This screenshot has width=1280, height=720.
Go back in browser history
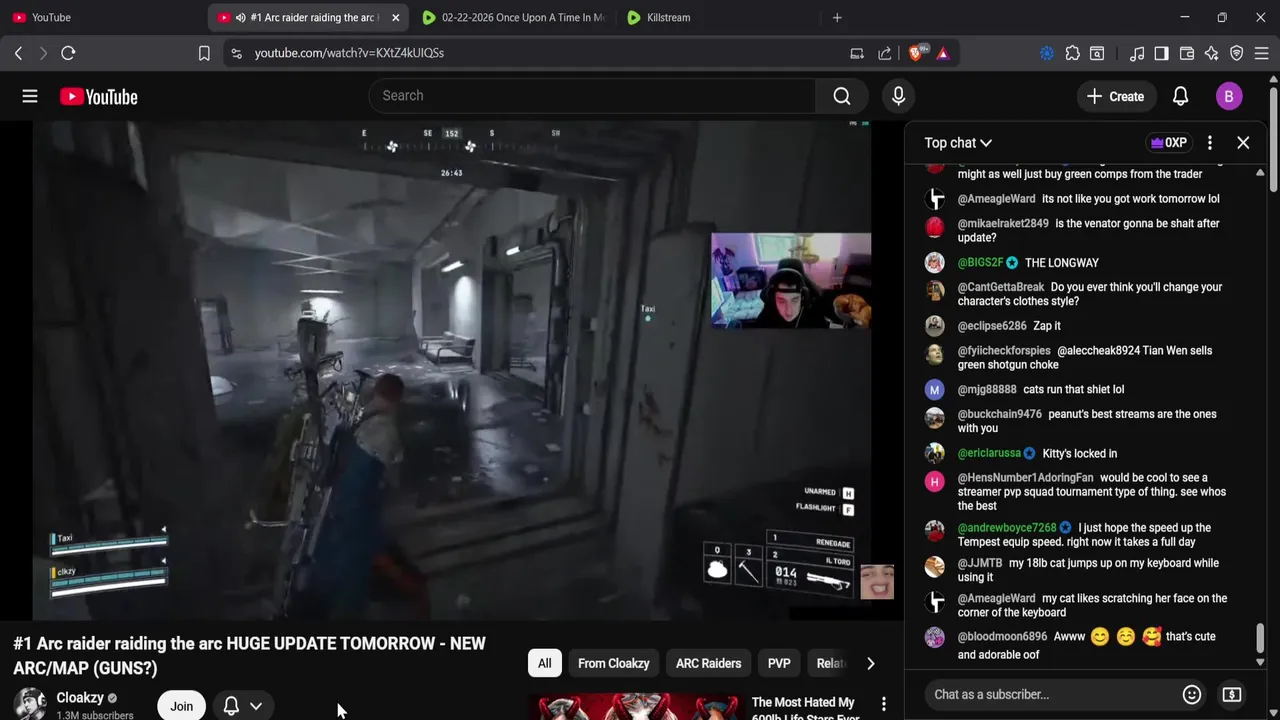click(18, 53)
